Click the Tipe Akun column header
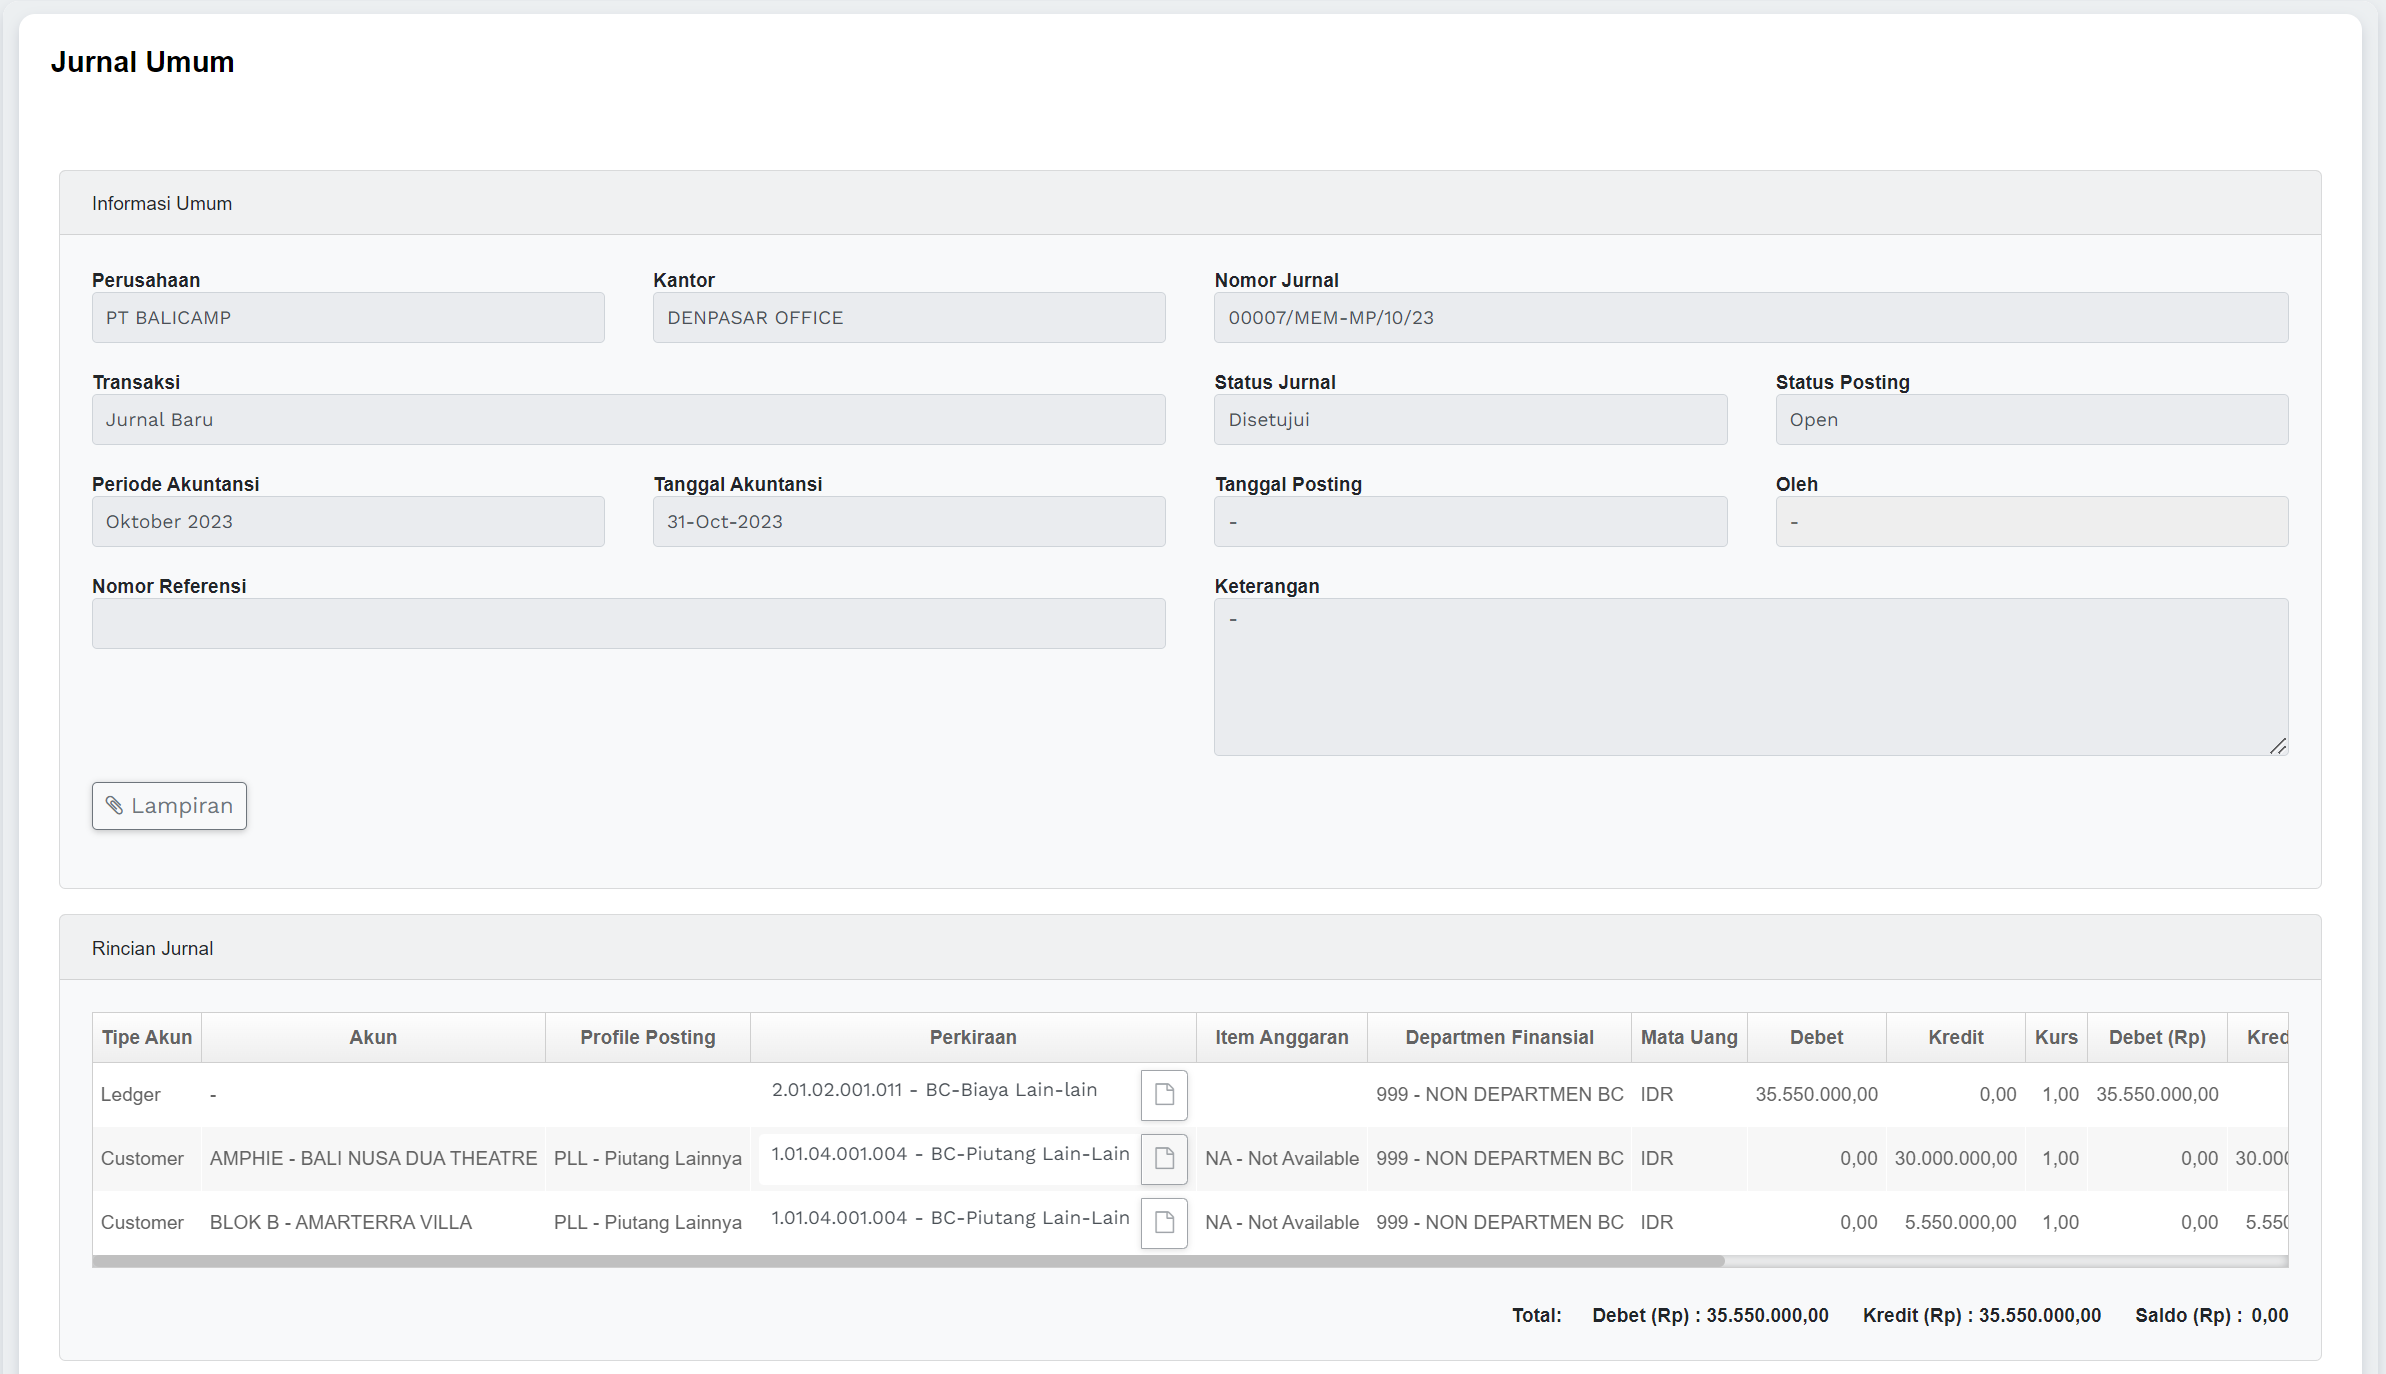The height and width of the screenshot is (1374, 2386). (147, 1038)
